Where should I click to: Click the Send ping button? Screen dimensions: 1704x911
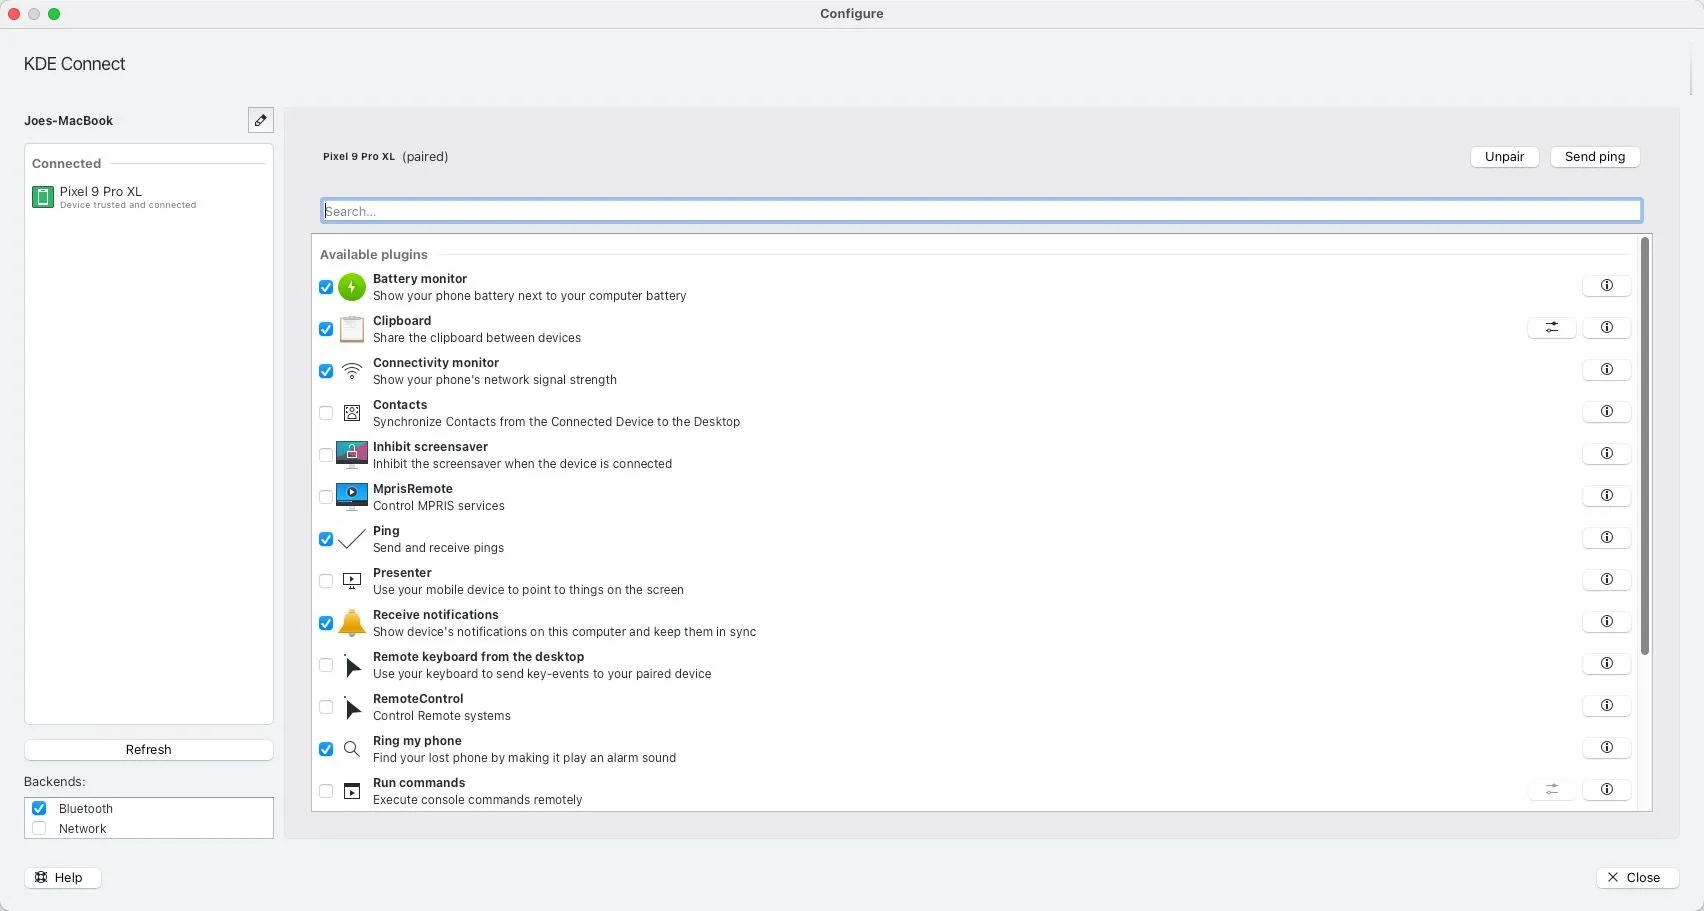(1594, 157)
